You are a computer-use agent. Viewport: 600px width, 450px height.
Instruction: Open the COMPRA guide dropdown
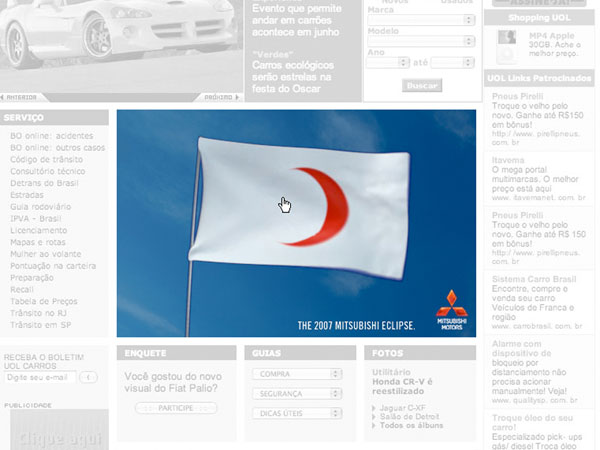coord(297,374)
